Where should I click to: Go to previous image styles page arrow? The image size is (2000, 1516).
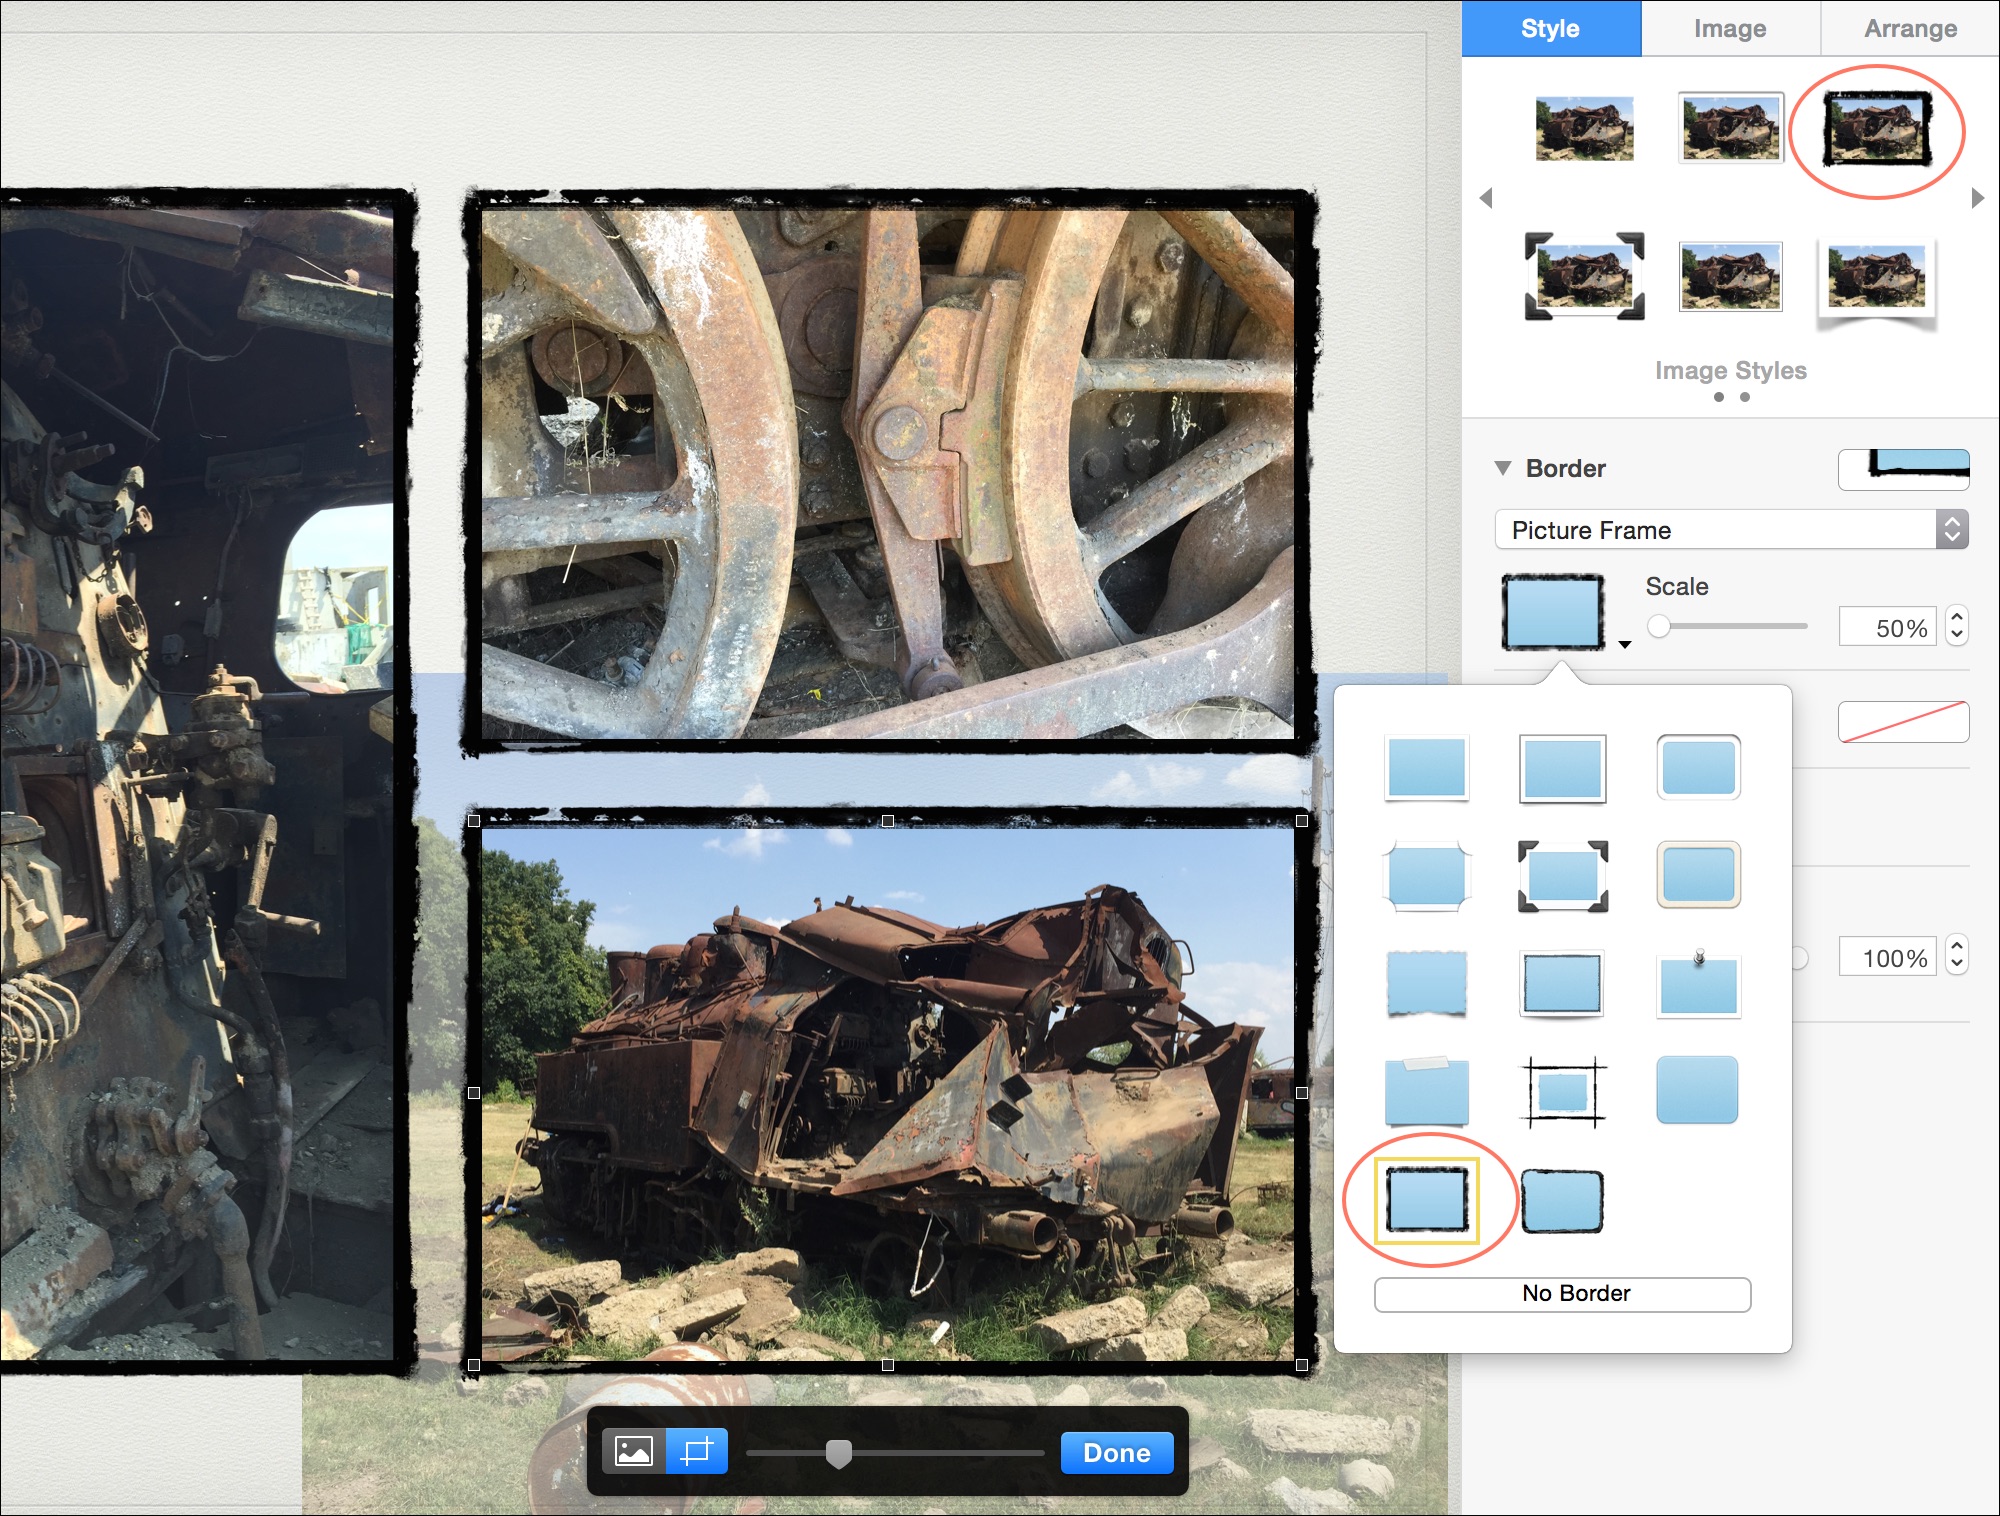point(1486,198)
